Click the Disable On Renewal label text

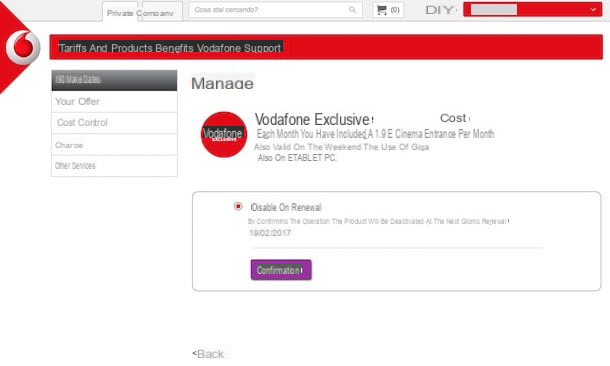[x=286, y=207]
